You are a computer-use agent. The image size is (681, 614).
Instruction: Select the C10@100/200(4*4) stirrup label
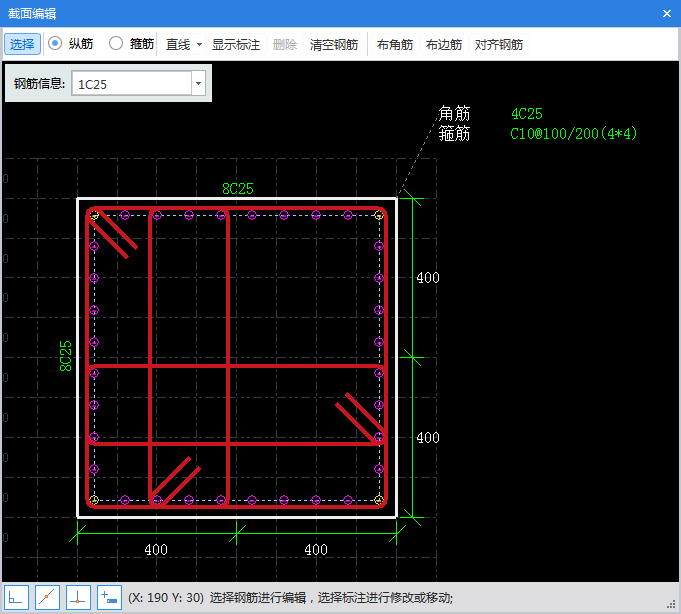point(573,133)
